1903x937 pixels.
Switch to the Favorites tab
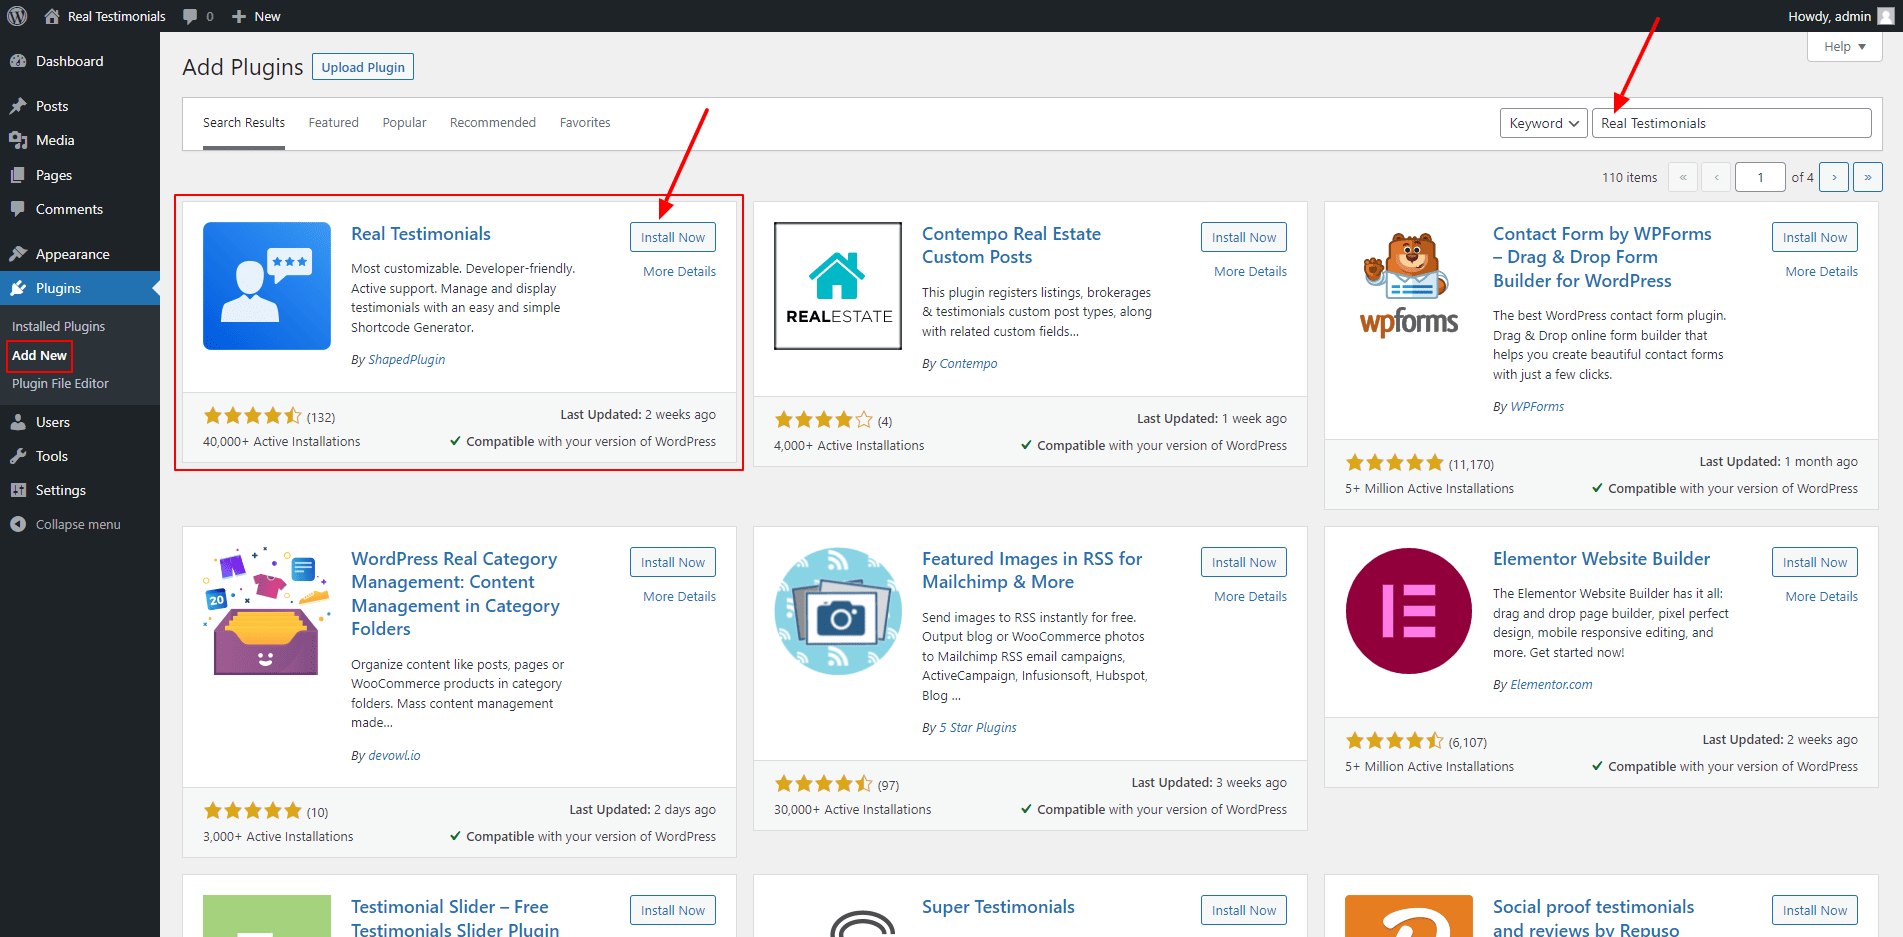pyautogui.click(x=585, y=123)
